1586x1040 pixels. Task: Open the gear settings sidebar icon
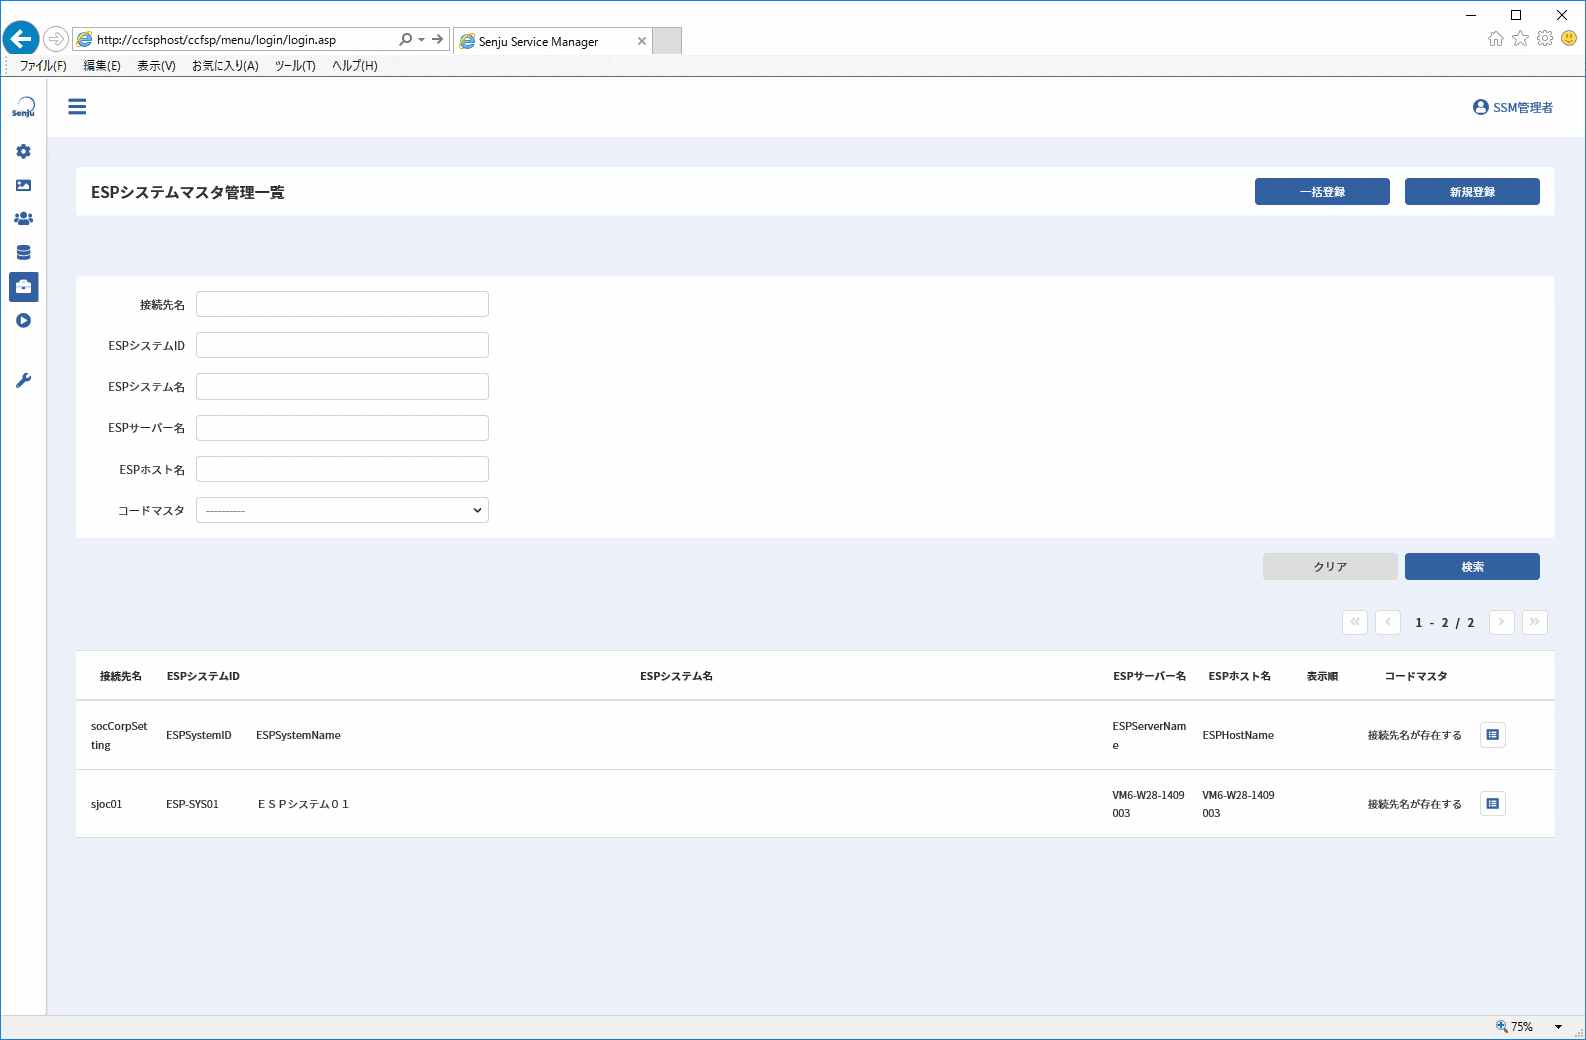(x=24, y=151)
